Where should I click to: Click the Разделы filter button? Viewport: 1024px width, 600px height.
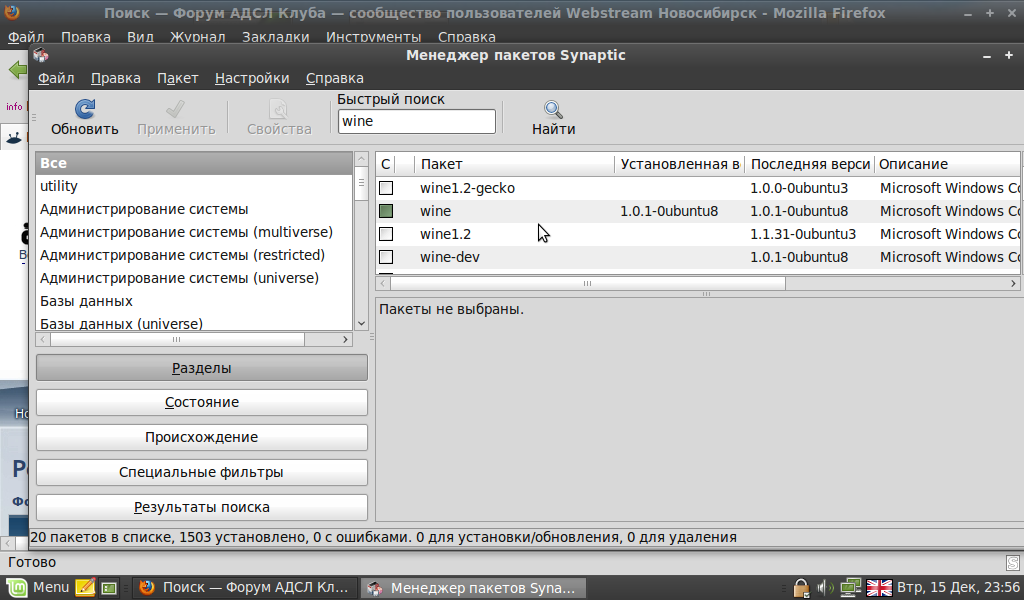(202, 368)
